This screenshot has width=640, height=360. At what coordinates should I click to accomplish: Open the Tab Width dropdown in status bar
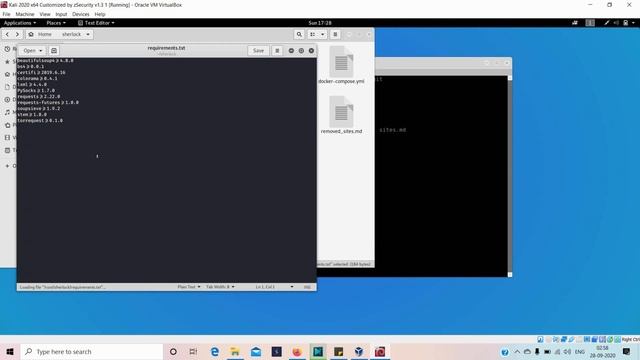(220, 287)
